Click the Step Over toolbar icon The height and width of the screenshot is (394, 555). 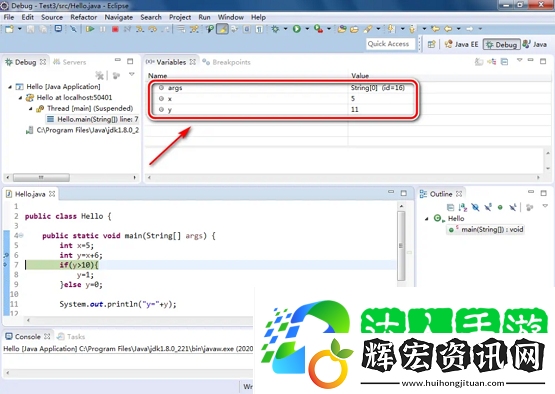coord(153,29)
